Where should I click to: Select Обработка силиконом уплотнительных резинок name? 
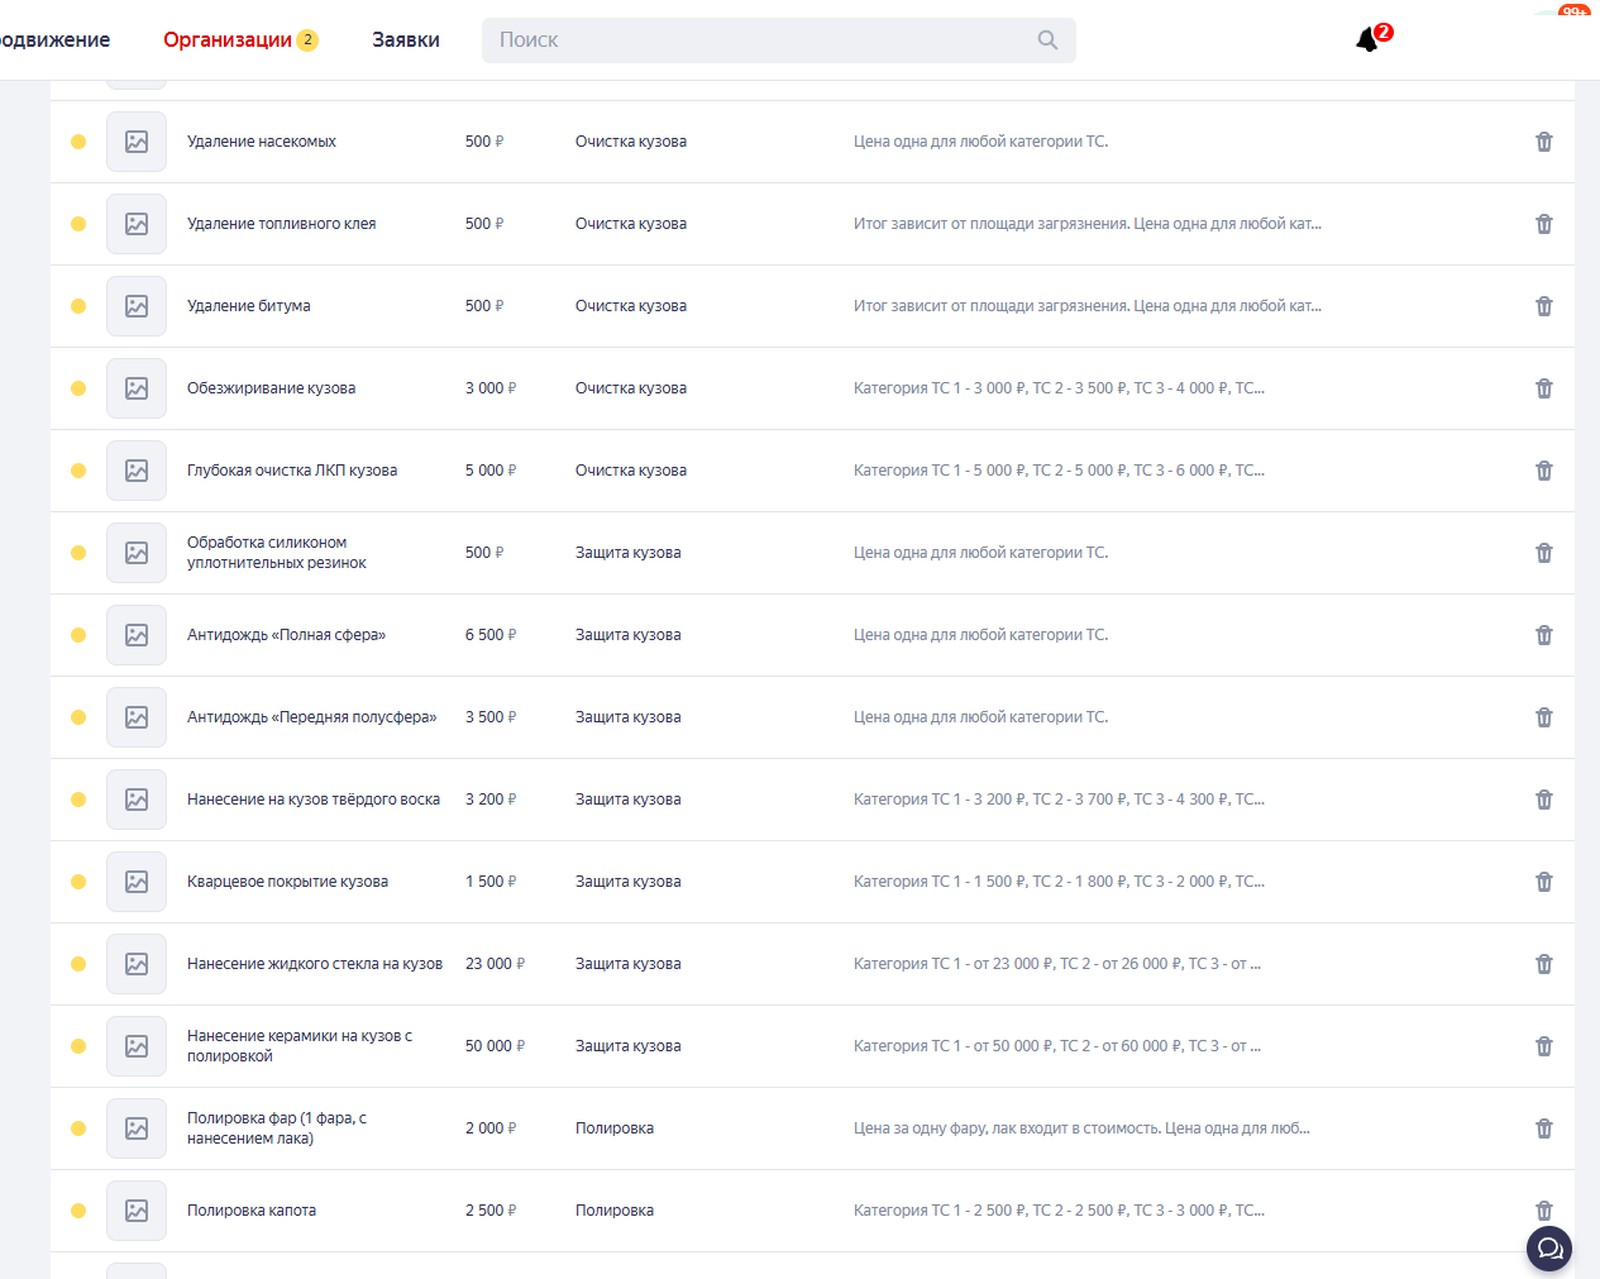(x=276, y=552)
